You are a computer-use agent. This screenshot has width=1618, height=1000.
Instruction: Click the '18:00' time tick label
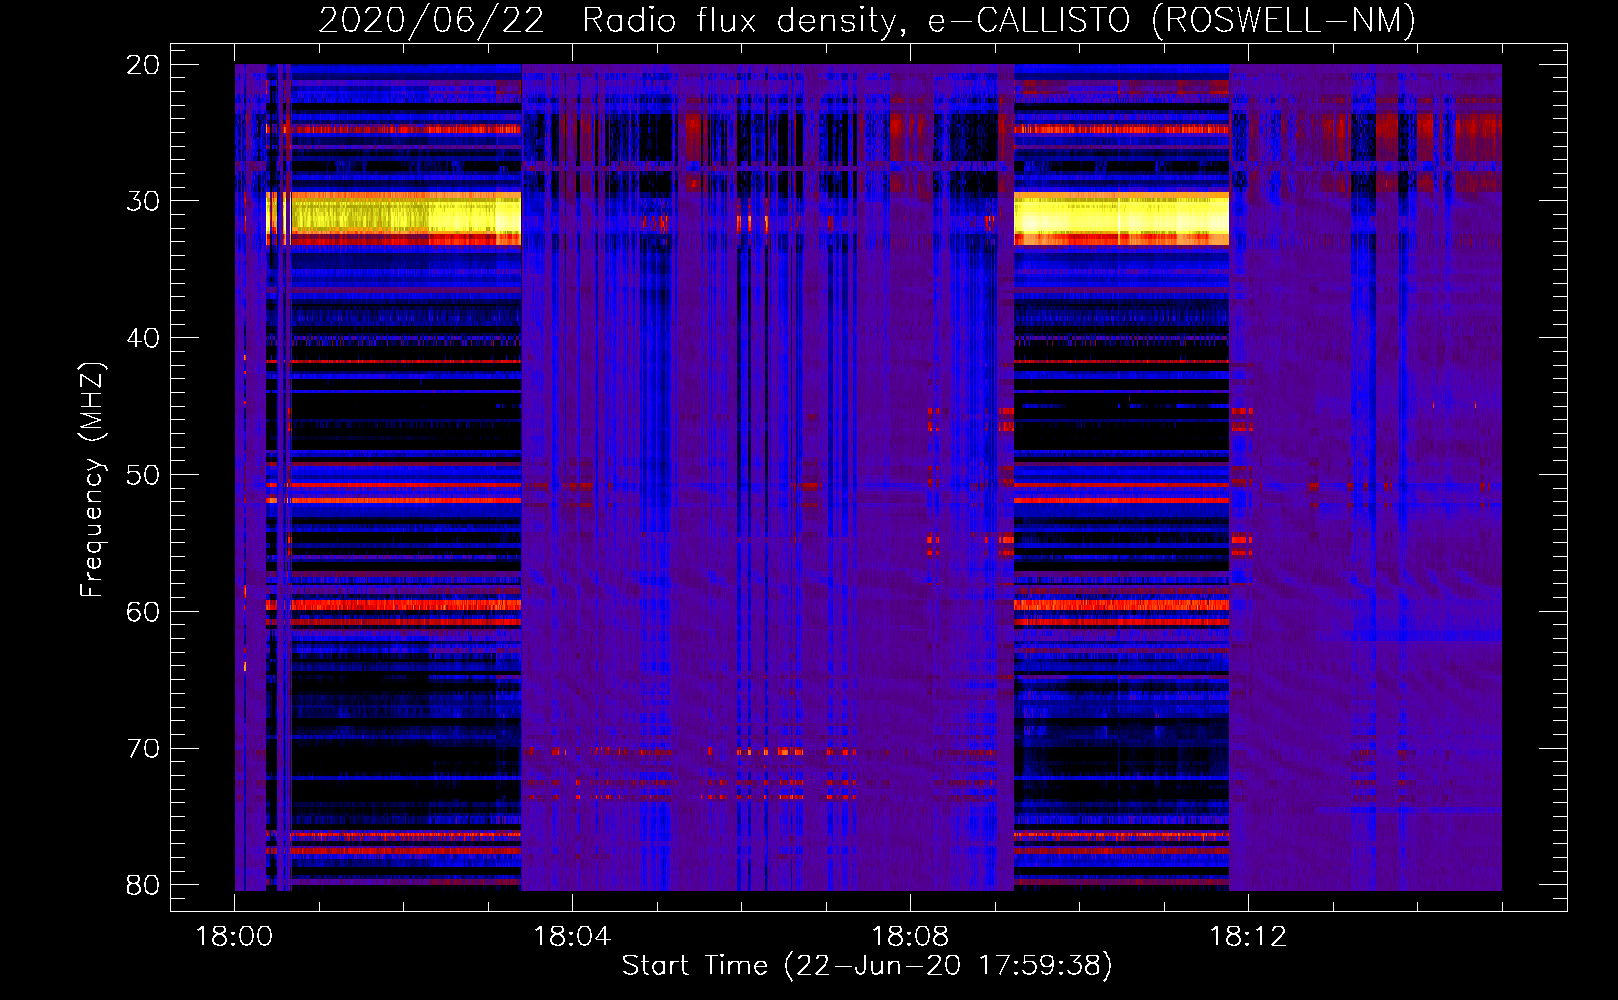pos(234,937)
